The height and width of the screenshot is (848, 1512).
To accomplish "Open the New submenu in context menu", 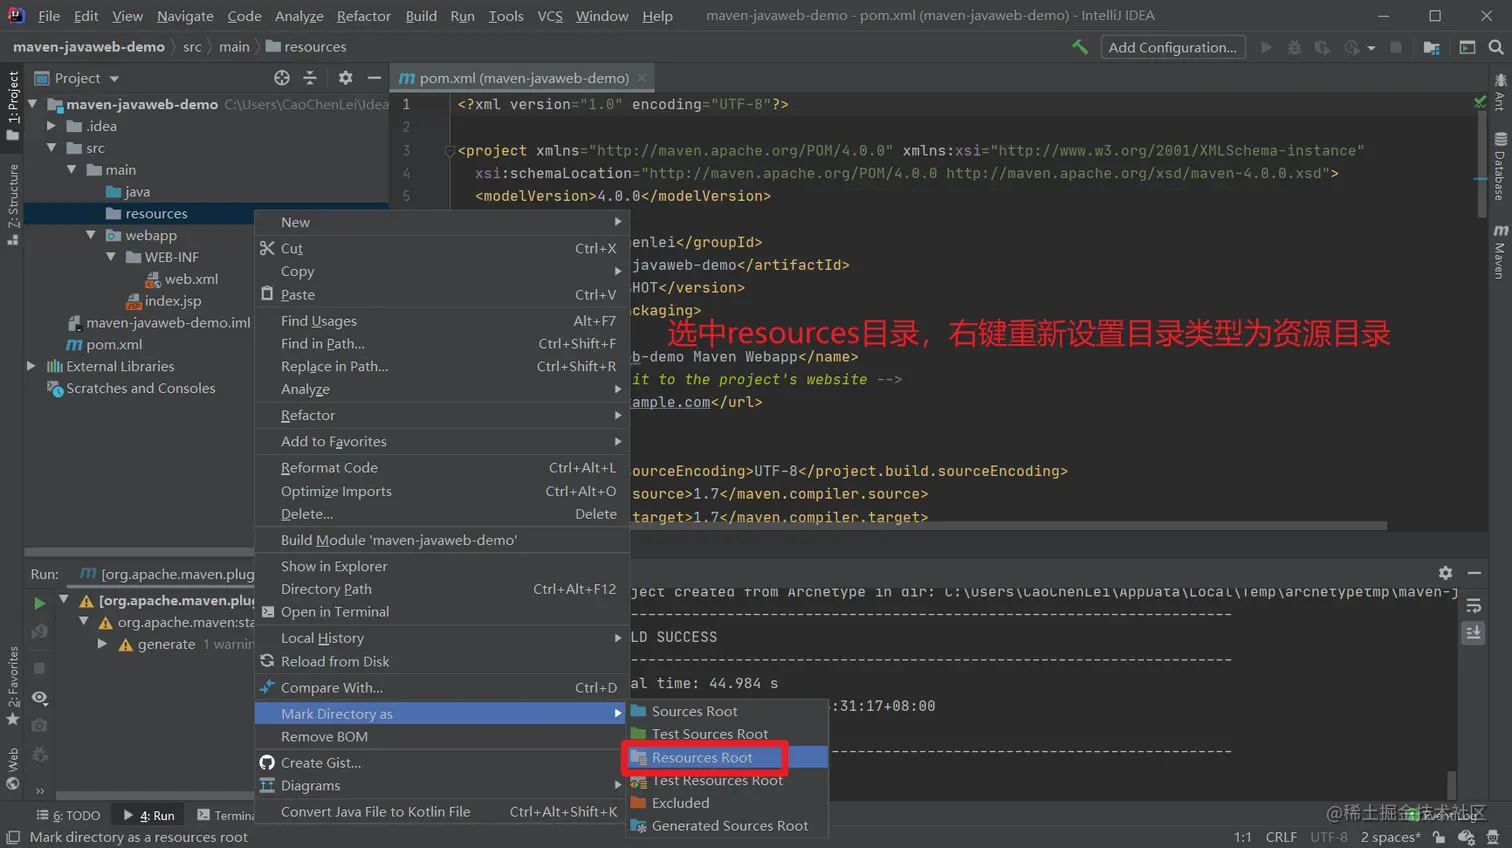I will pyautogui.click(x=442, y=222).
